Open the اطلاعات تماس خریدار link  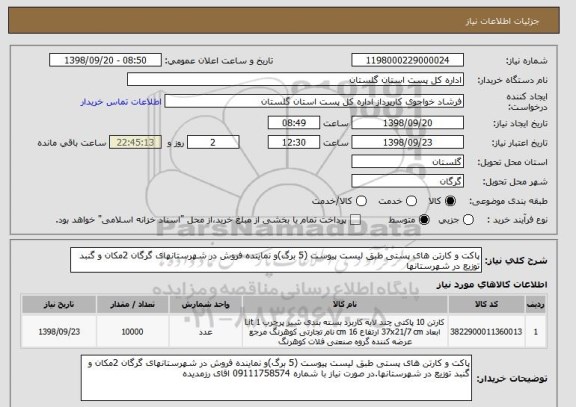pyautogui.click(x=121, y=102)
